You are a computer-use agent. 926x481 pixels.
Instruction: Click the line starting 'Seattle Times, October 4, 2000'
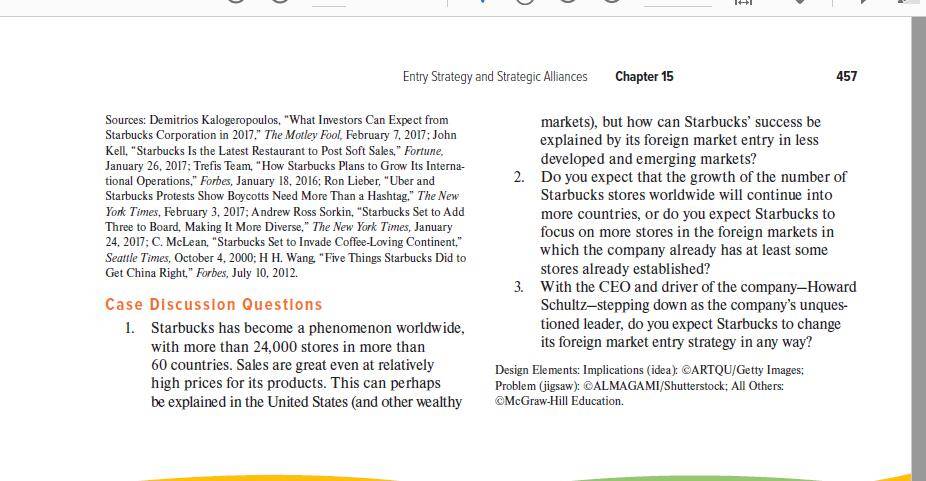[x=286, y=258]
